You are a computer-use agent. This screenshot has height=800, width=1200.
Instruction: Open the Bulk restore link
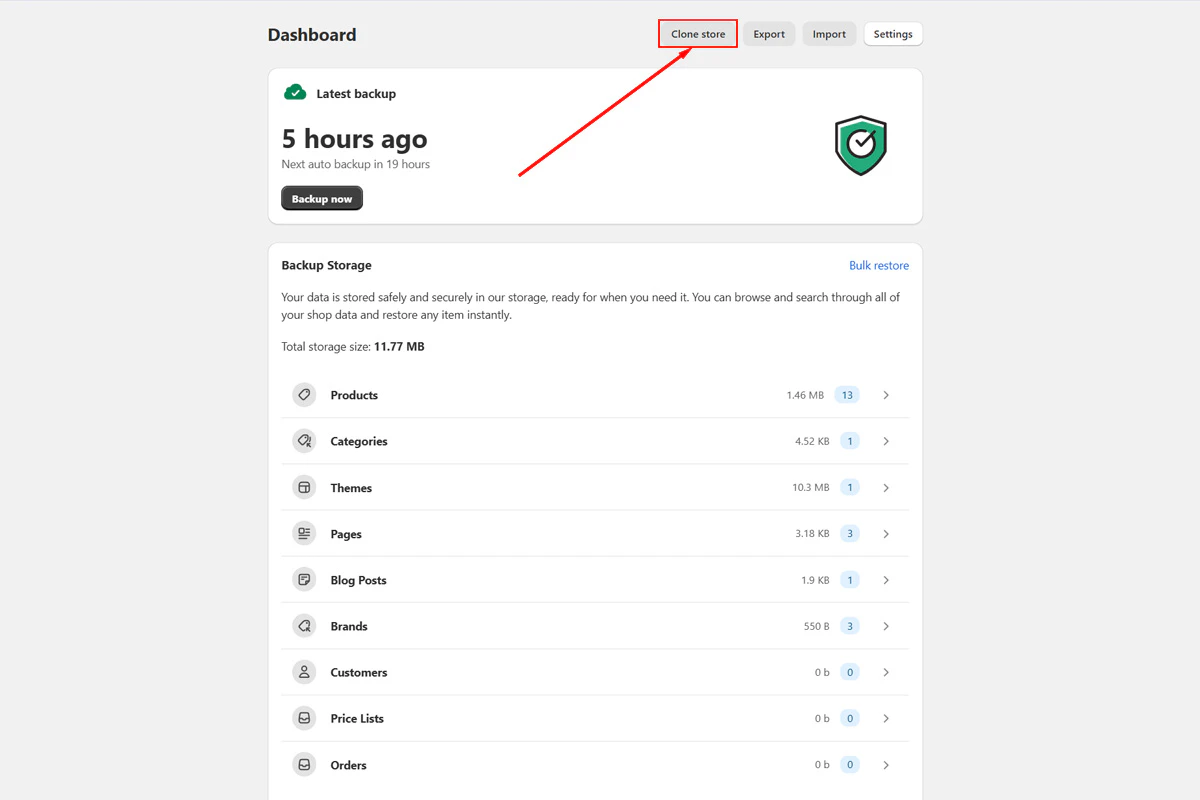coord(879,264)
